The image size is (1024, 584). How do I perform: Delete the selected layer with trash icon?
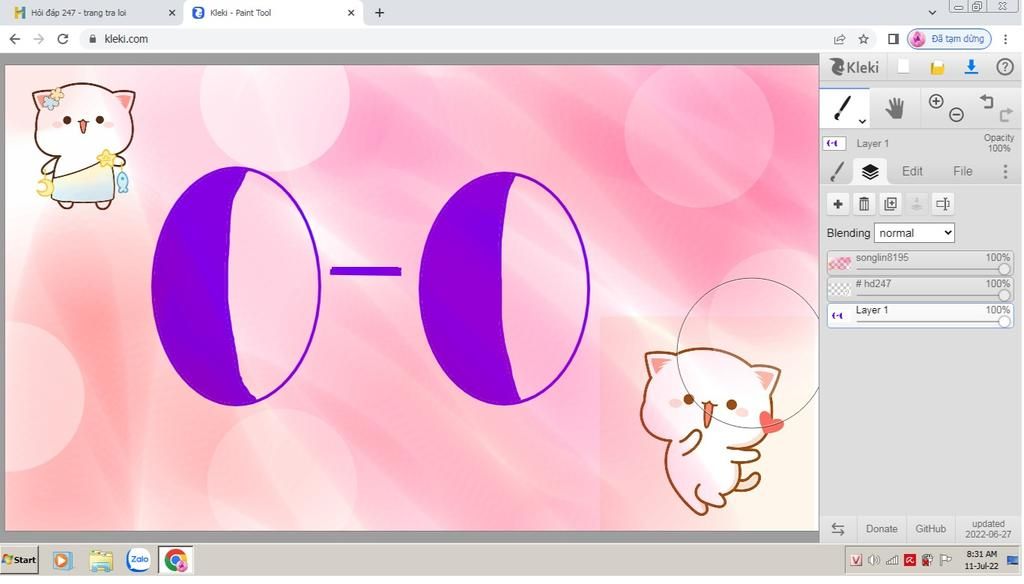pos(864,204)
